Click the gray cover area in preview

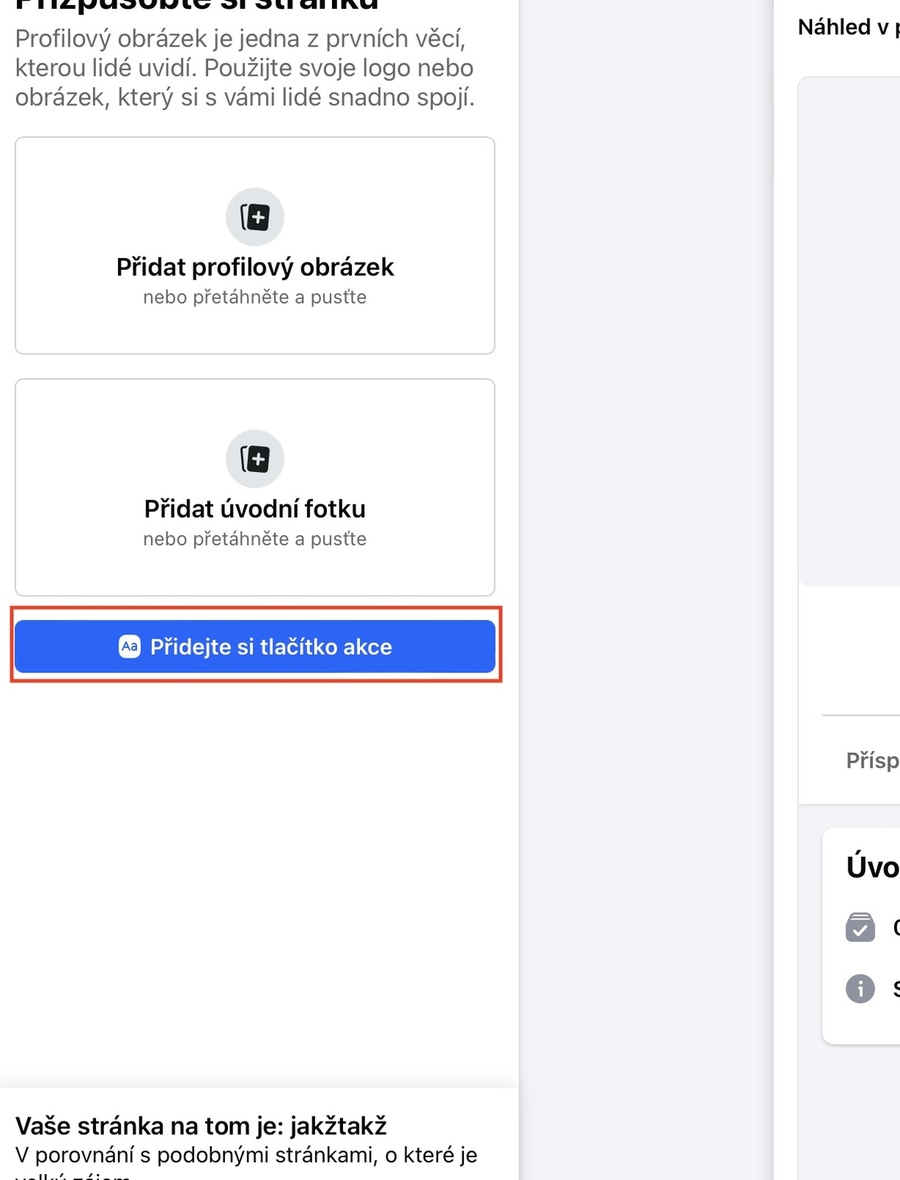[850, 330]
